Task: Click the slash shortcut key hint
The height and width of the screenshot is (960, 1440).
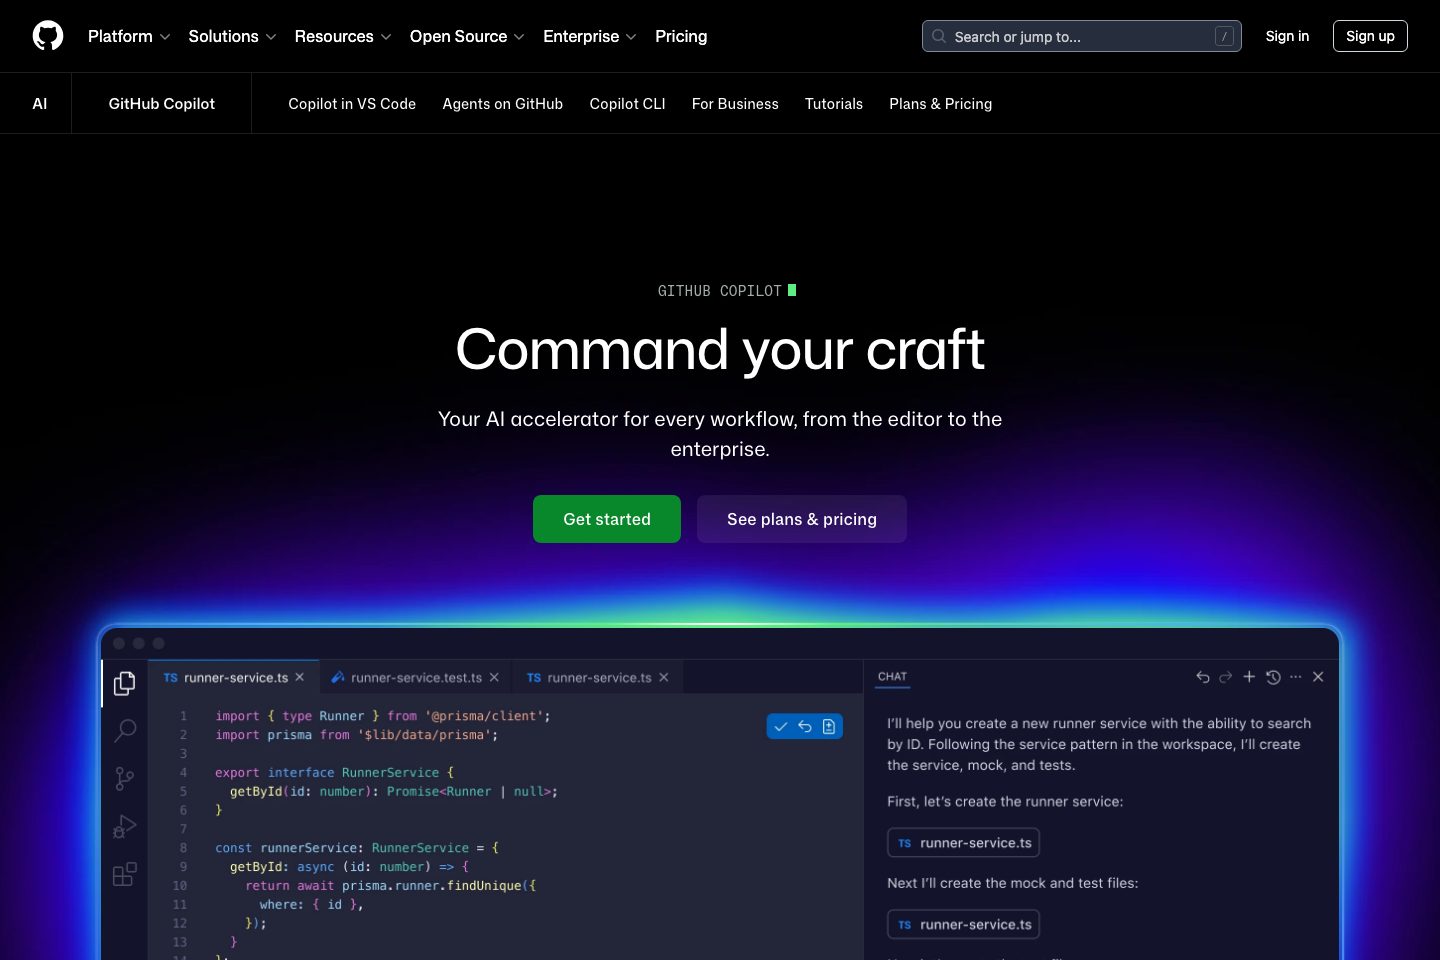Action: pos(1224,36)
